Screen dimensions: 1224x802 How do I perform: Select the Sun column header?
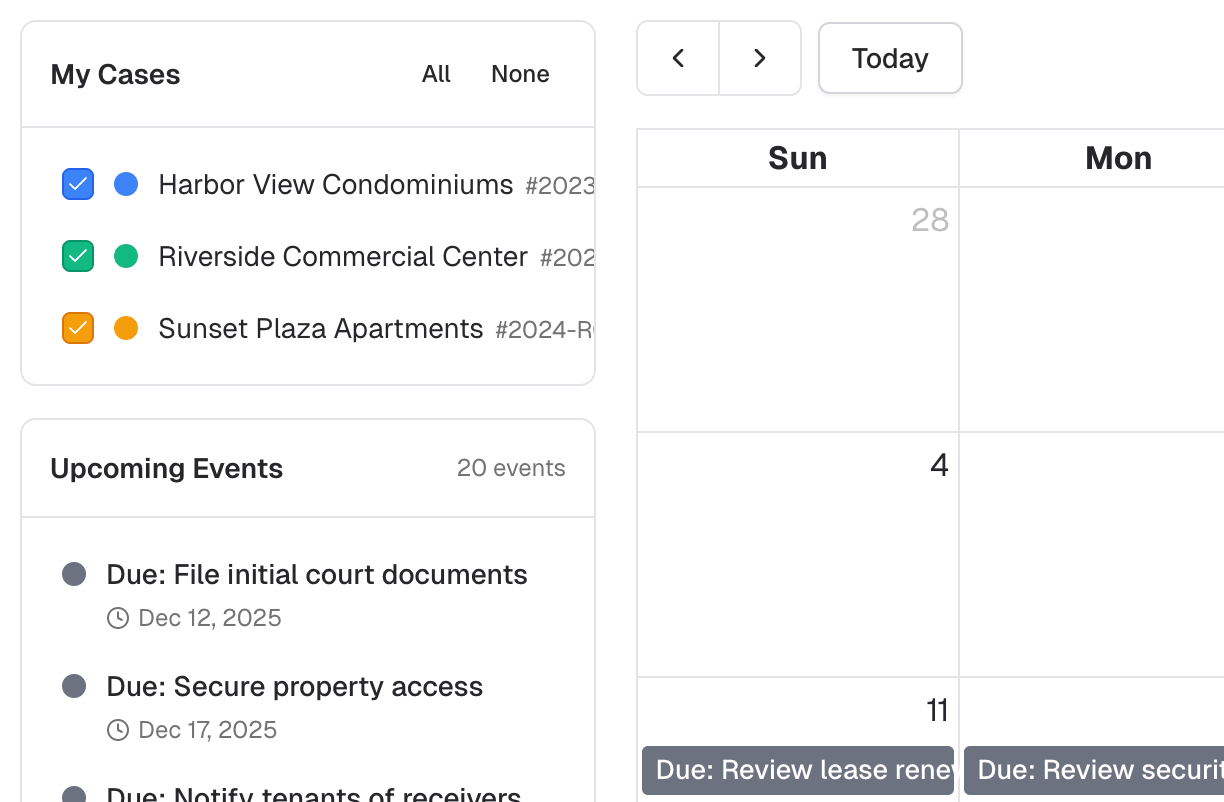(x=797, y=158)
